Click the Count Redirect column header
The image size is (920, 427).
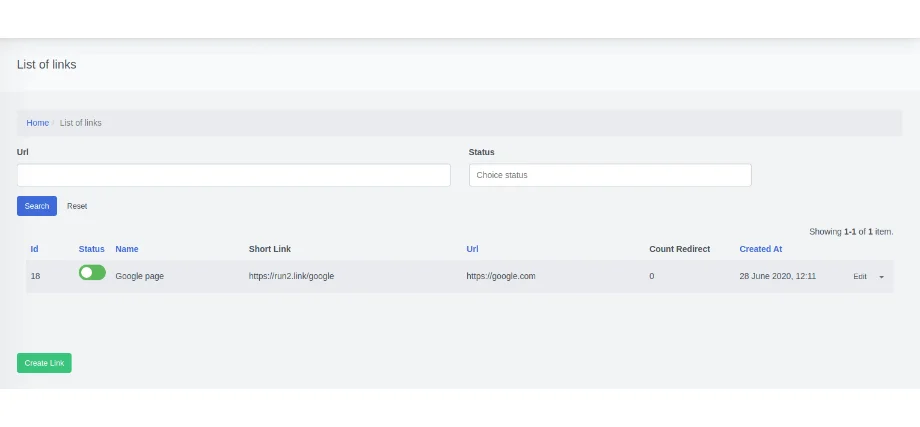(679, 249)
